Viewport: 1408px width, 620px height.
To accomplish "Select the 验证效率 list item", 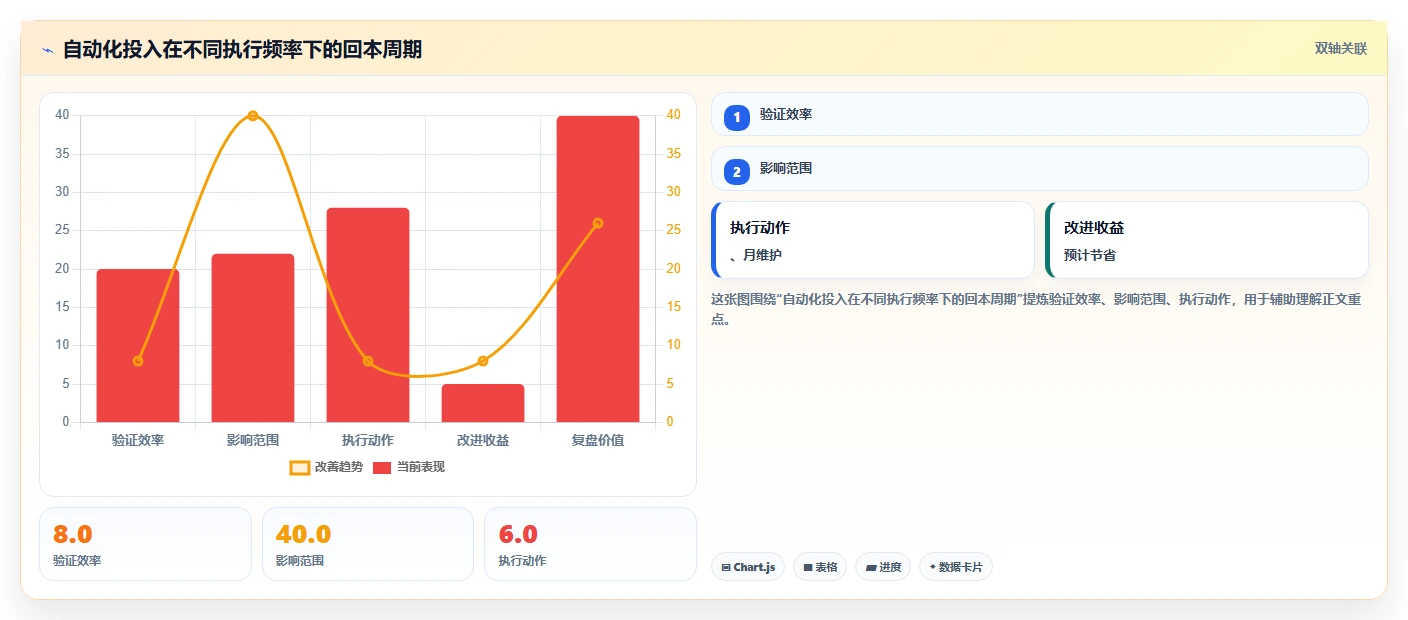I will pos(1040,114).
